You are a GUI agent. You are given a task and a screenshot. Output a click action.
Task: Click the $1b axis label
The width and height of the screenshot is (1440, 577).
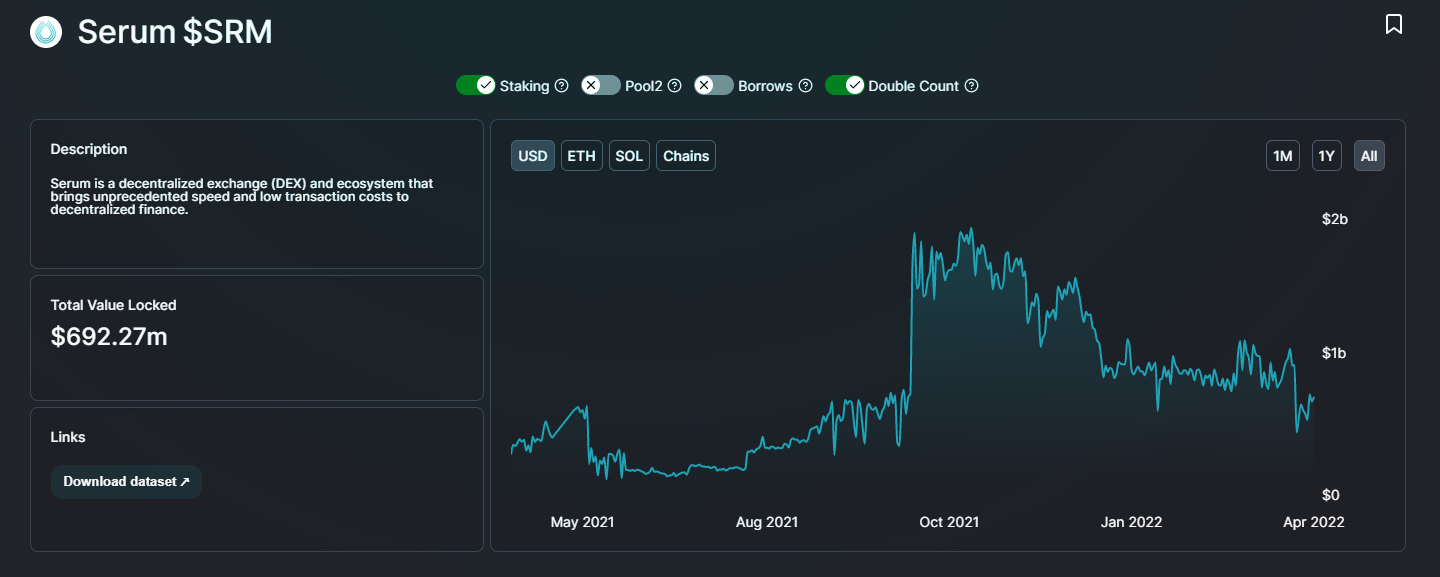coord(1335,353)
